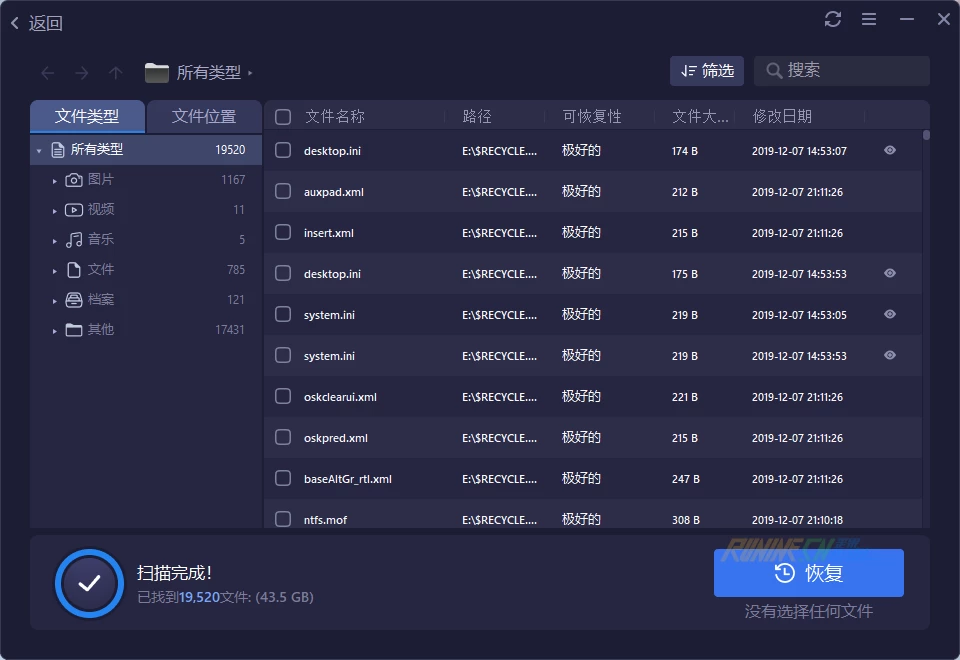Open the 筛选 filter button
Image resolution: width=960 pixels, height=660 pixels.
pyautogui.click(x=707, y=71)
